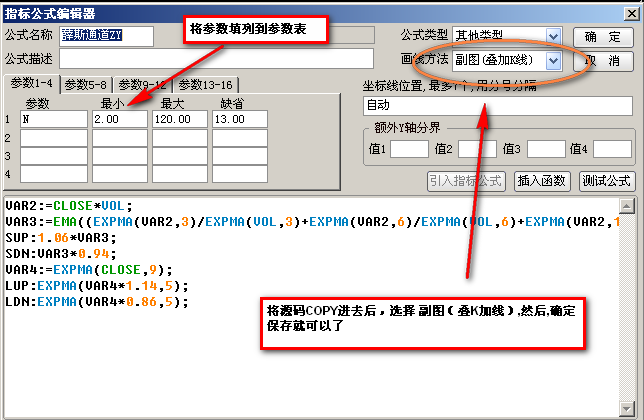The width and height of the screenshot is (644, 420).
Task: Click the 公式描述 input field
Action: (x=216, y=59)
